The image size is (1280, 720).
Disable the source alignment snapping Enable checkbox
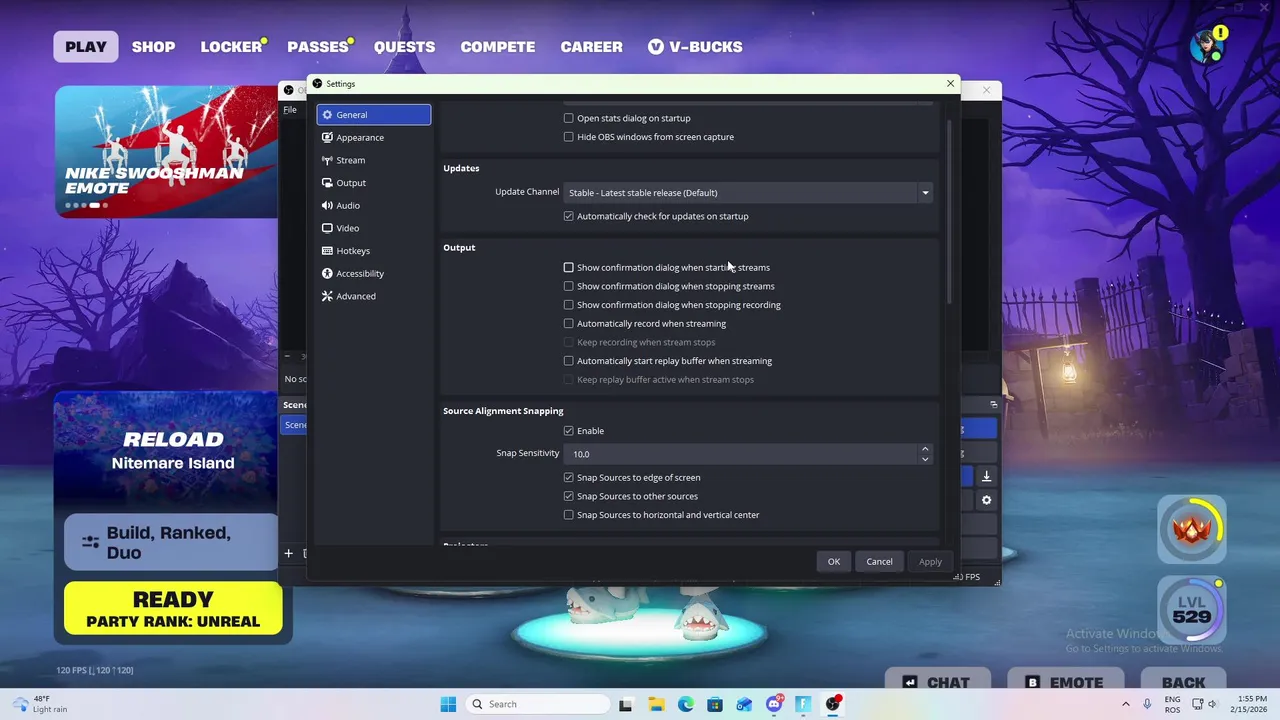point(569,431)
